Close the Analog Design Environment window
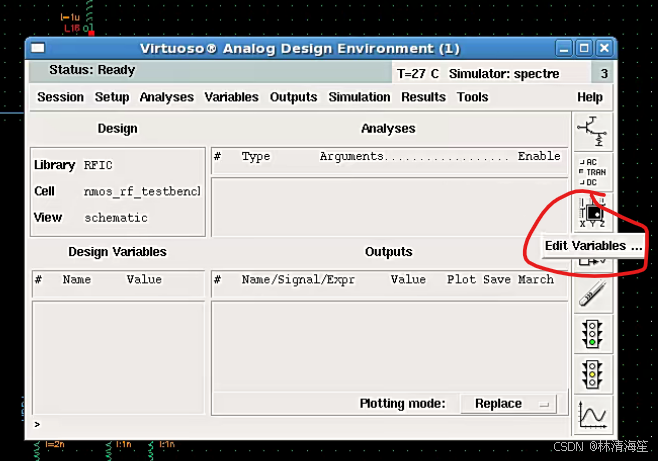The width and height of the screenshot is (658, 461). [604, 49]
